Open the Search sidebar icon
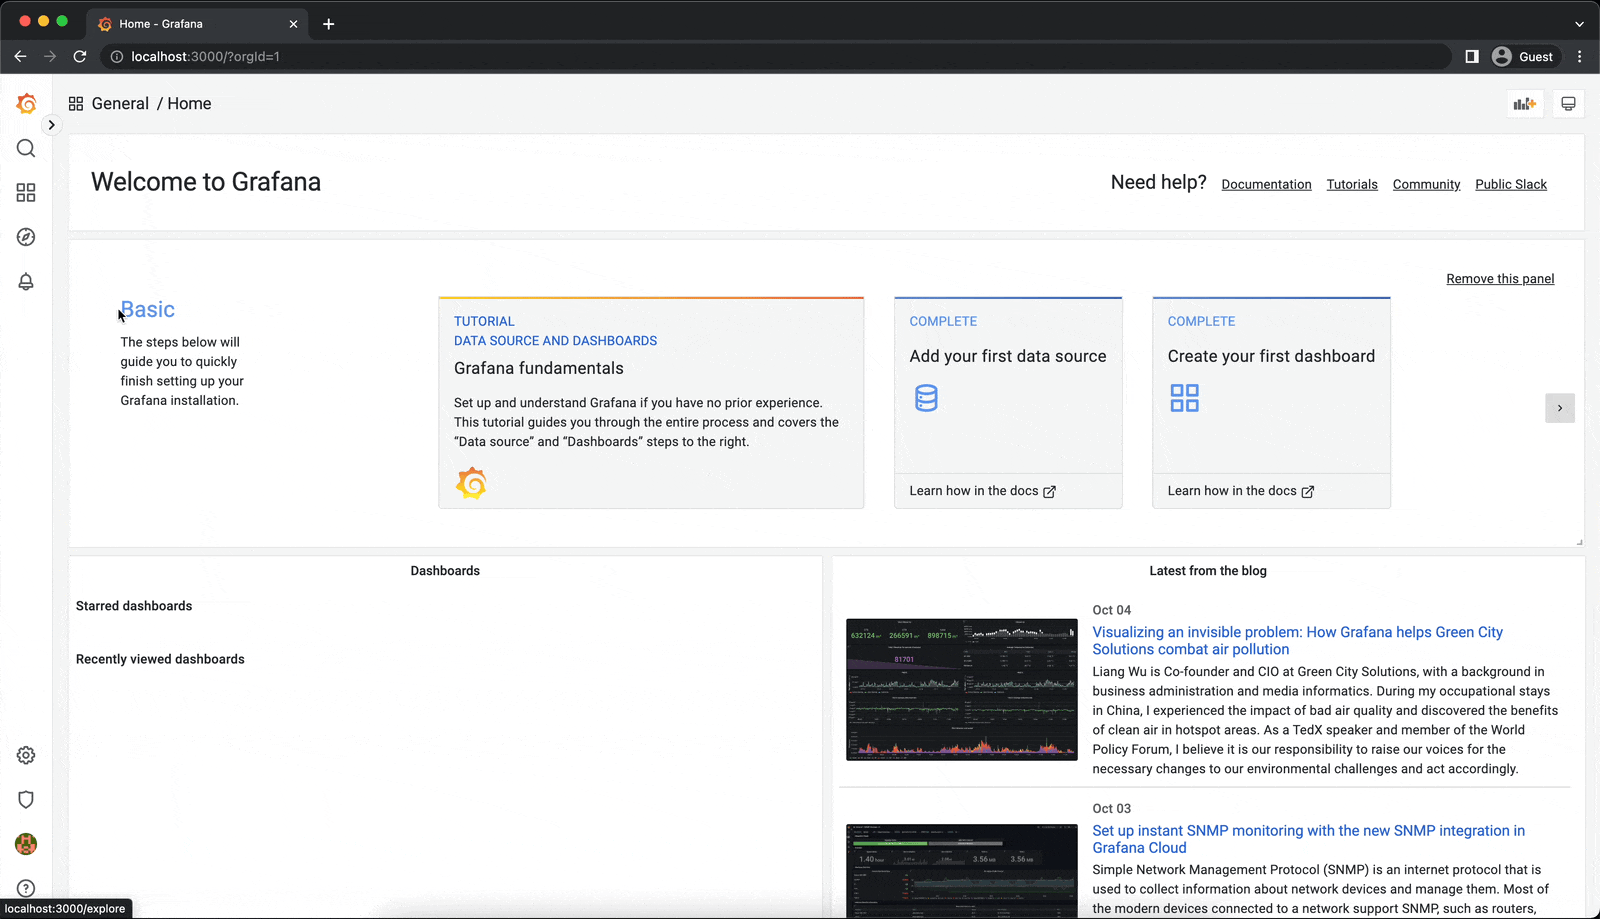The width and height of the screenshot is (1600, 919). (26, 148)
